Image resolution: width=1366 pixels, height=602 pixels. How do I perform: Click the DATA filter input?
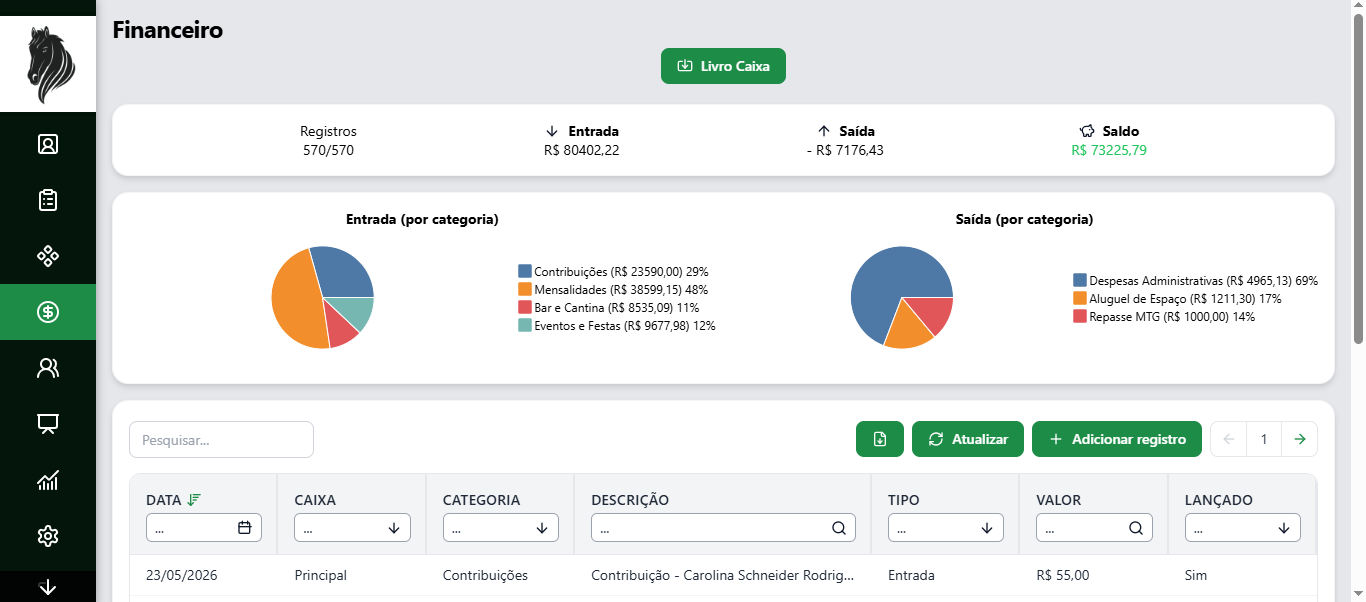[x=204, y=528]
